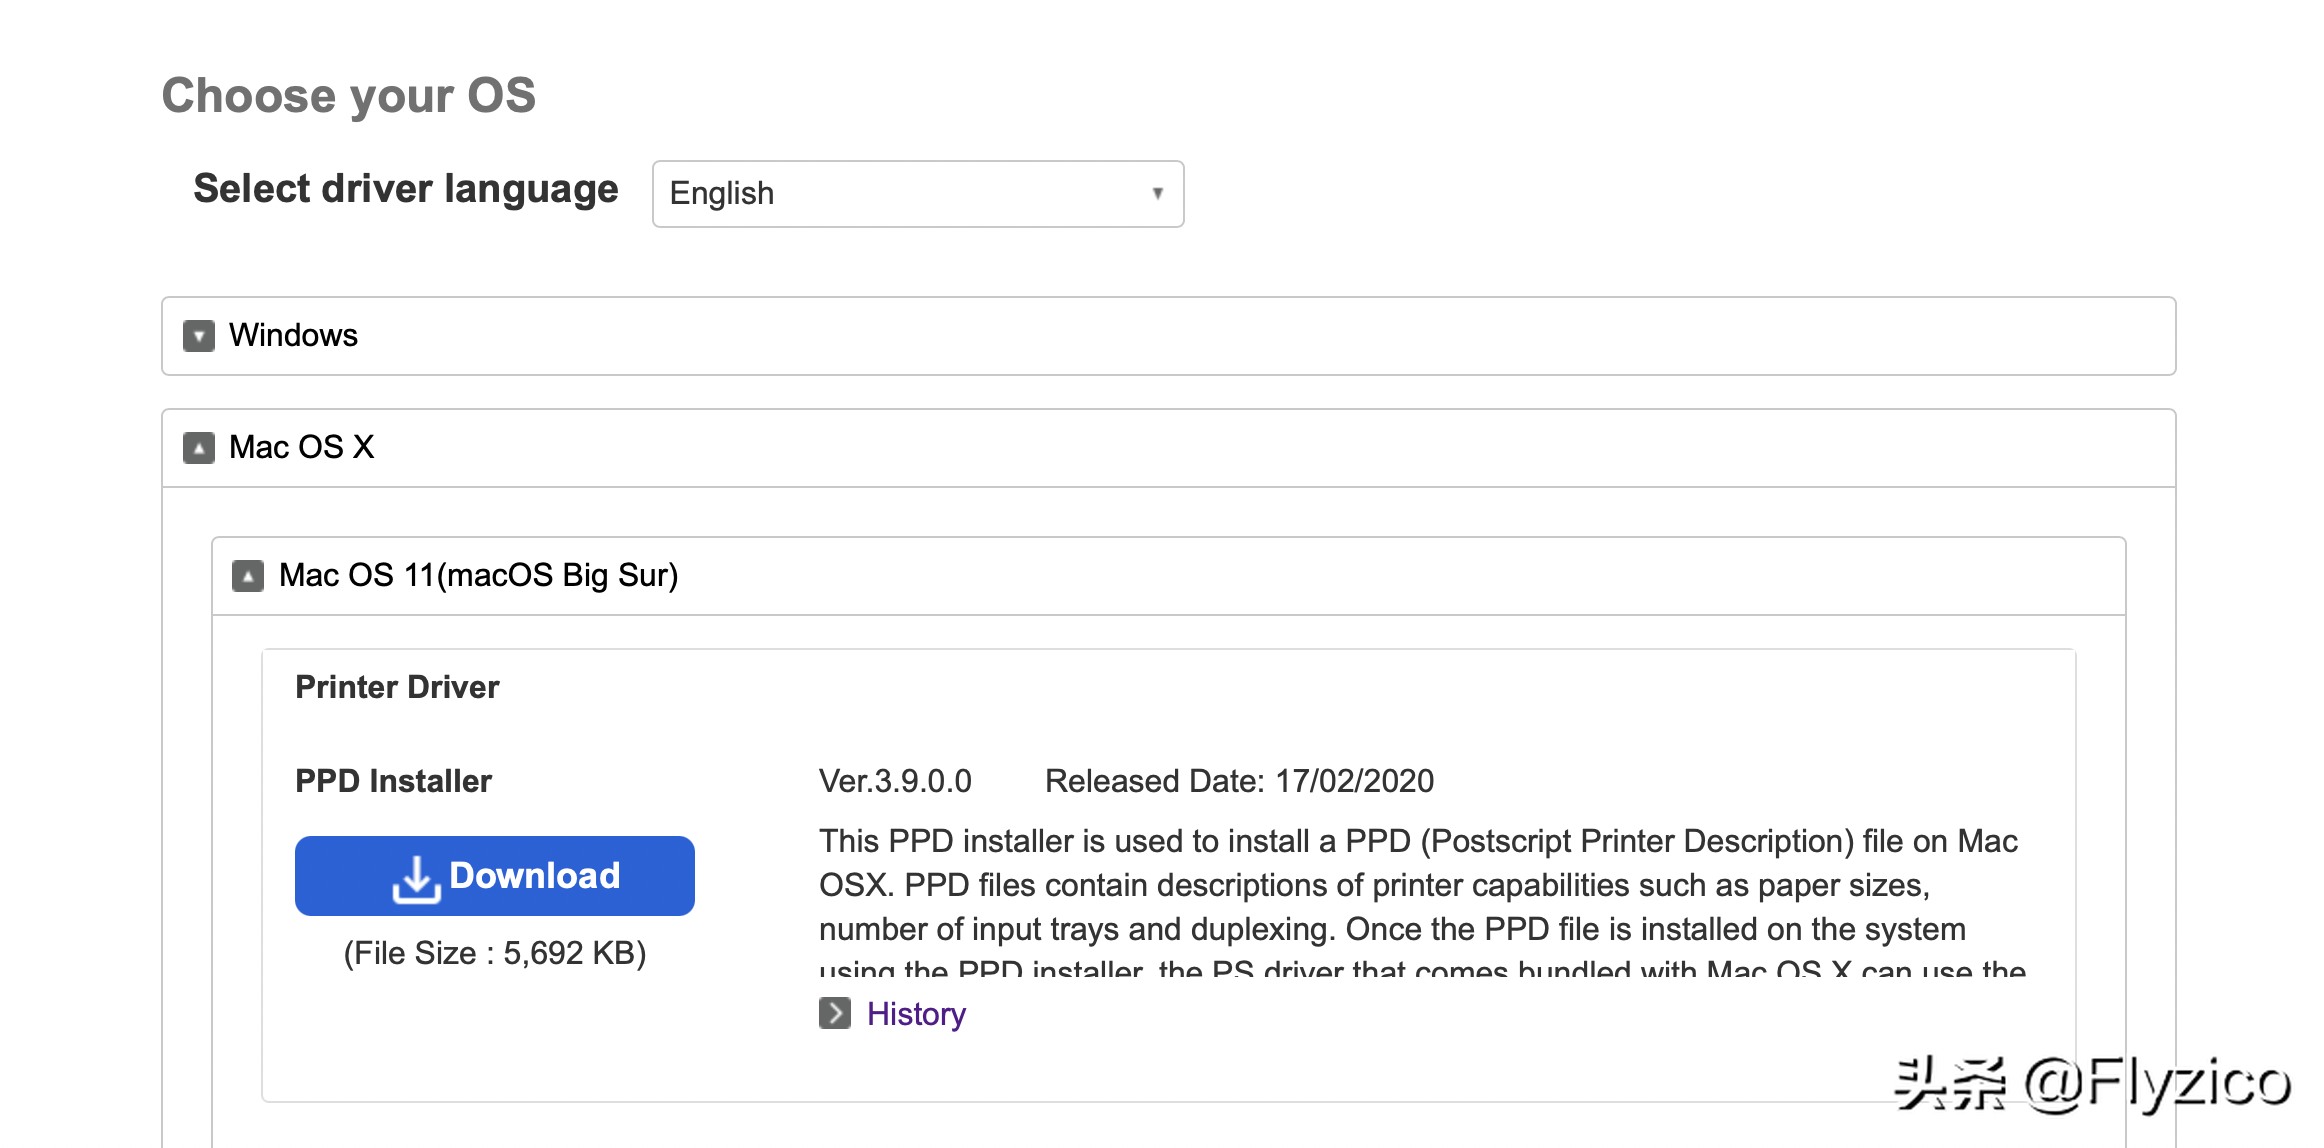Image resolution: width=2324 pixels, height=1148 pixels.
Task: Click the Released Date 17/02/2020 text
Action: [x=1239, y=781]
